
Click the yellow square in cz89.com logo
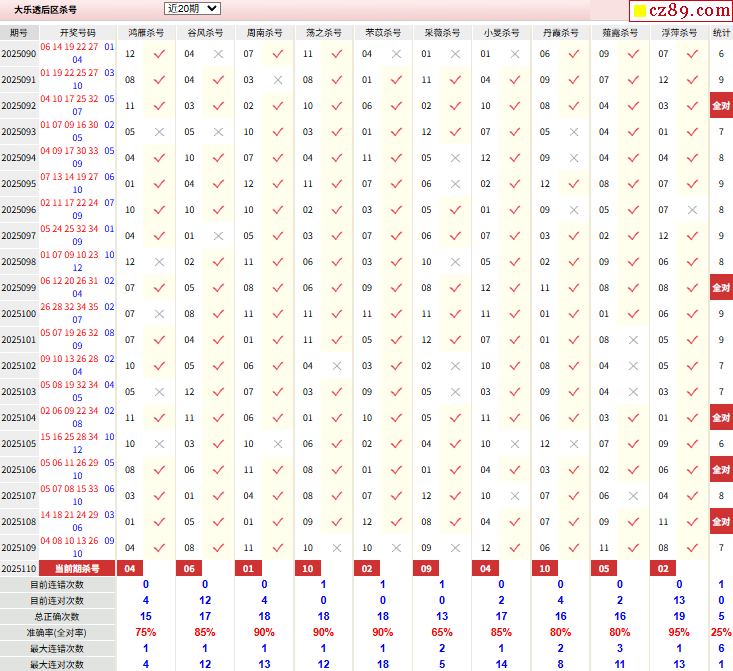pyautogui.click(x=640, y=10)
